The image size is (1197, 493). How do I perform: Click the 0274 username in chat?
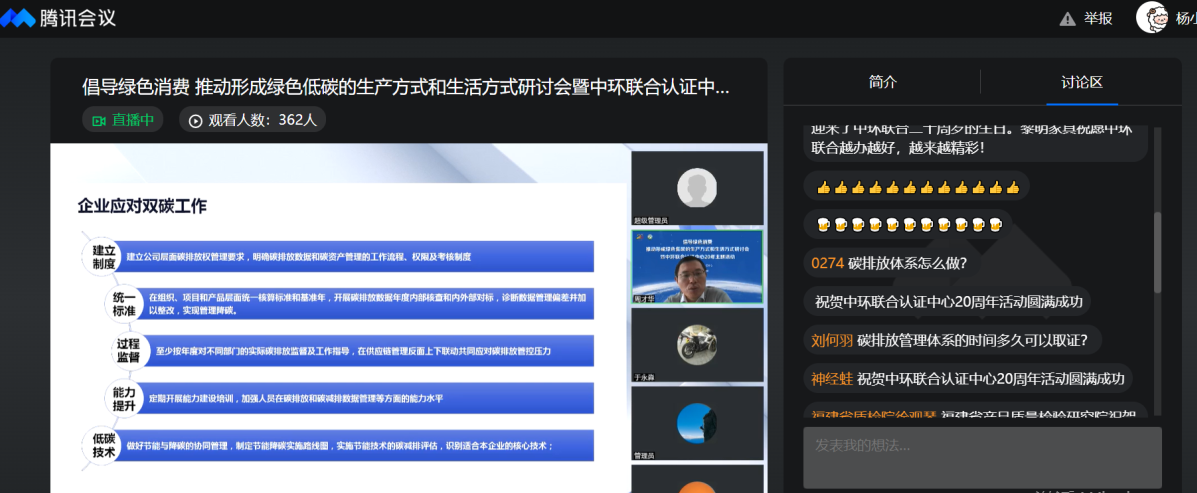point(828,263)
